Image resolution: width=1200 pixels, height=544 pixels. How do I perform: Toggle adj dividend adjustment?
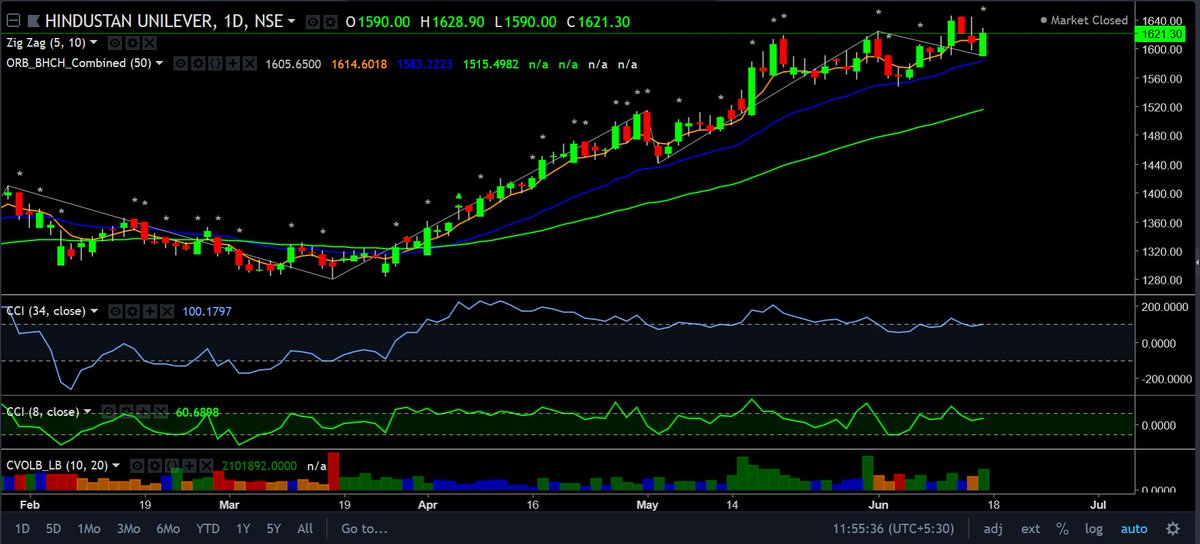993,529
